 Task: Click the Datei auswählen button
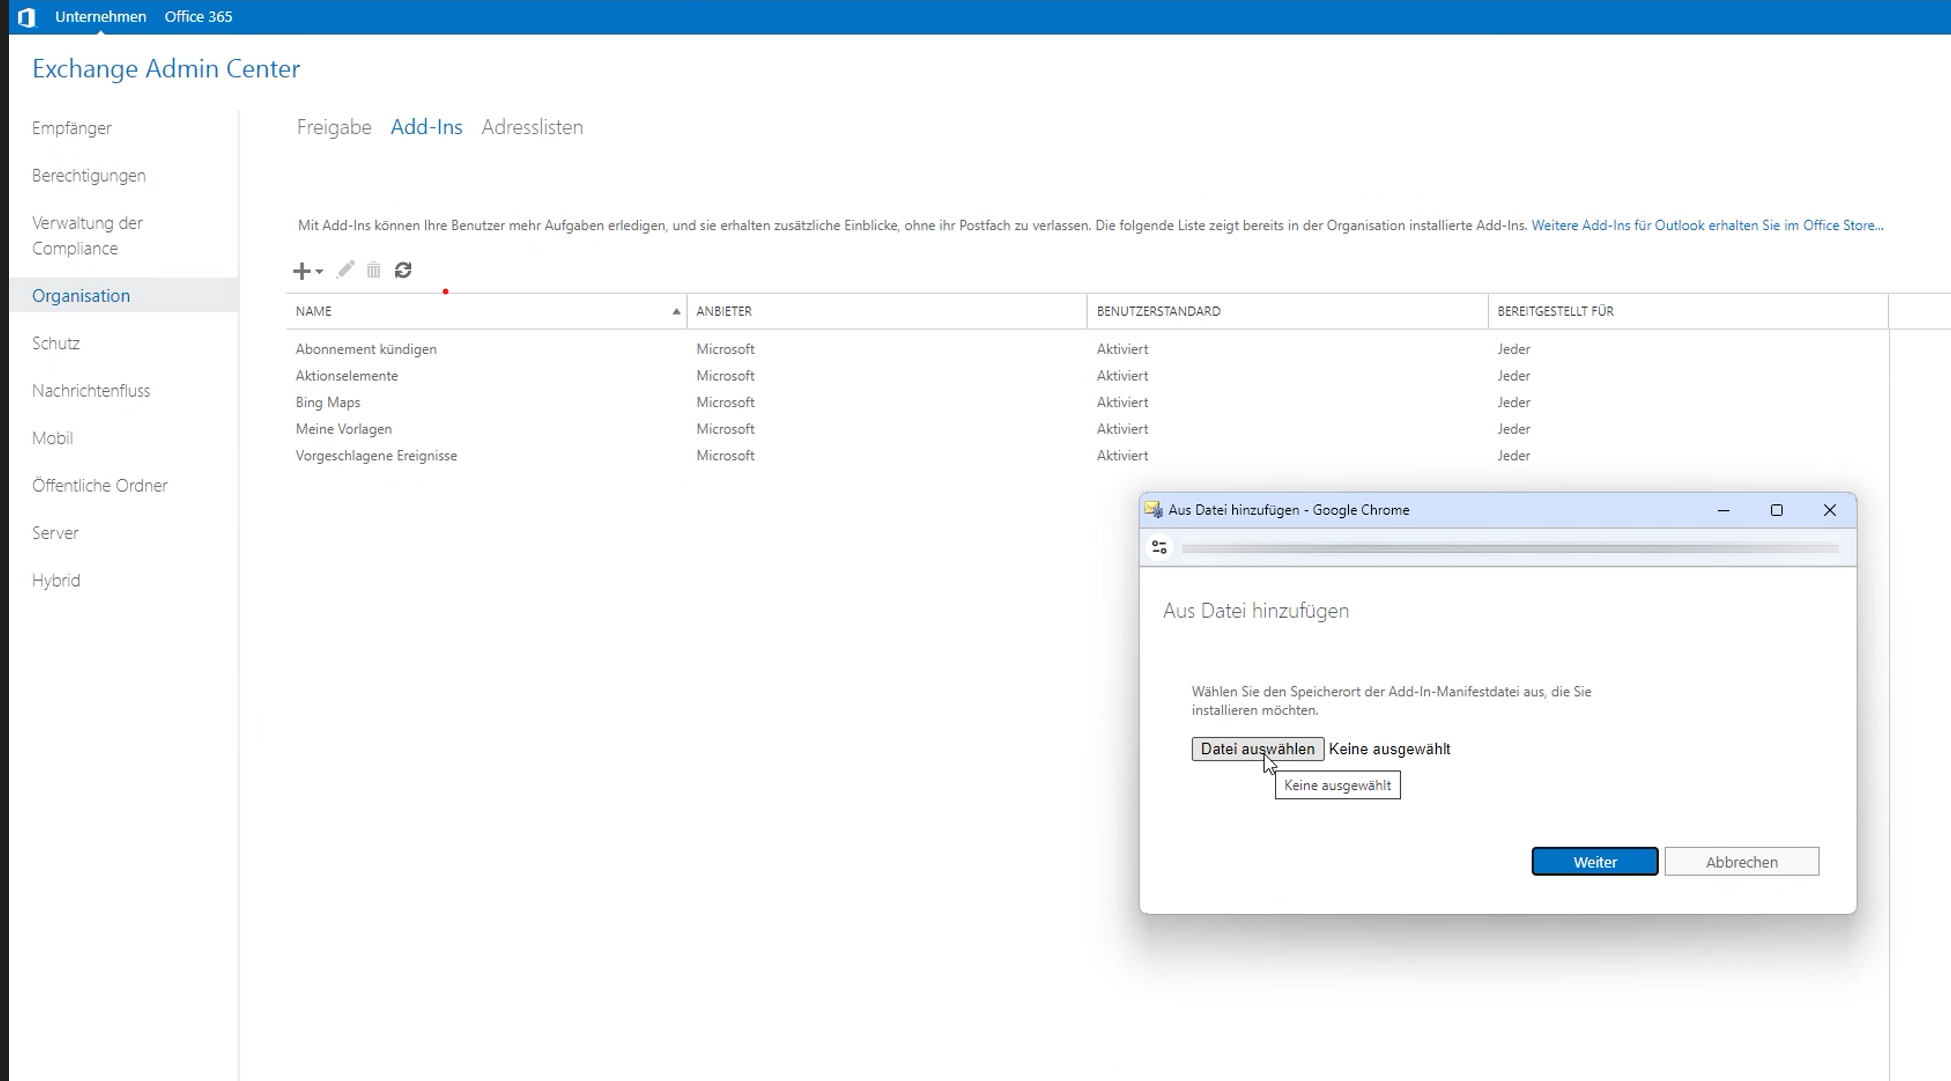click(x=1258, y=749)
